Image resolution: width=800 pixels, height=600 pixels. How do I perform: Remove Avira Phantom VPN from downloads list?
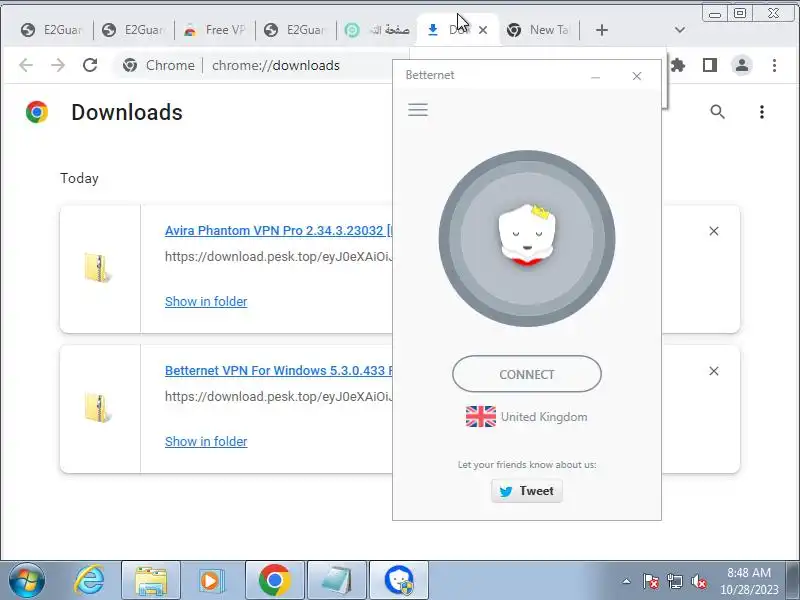click(x=714, y=231)
